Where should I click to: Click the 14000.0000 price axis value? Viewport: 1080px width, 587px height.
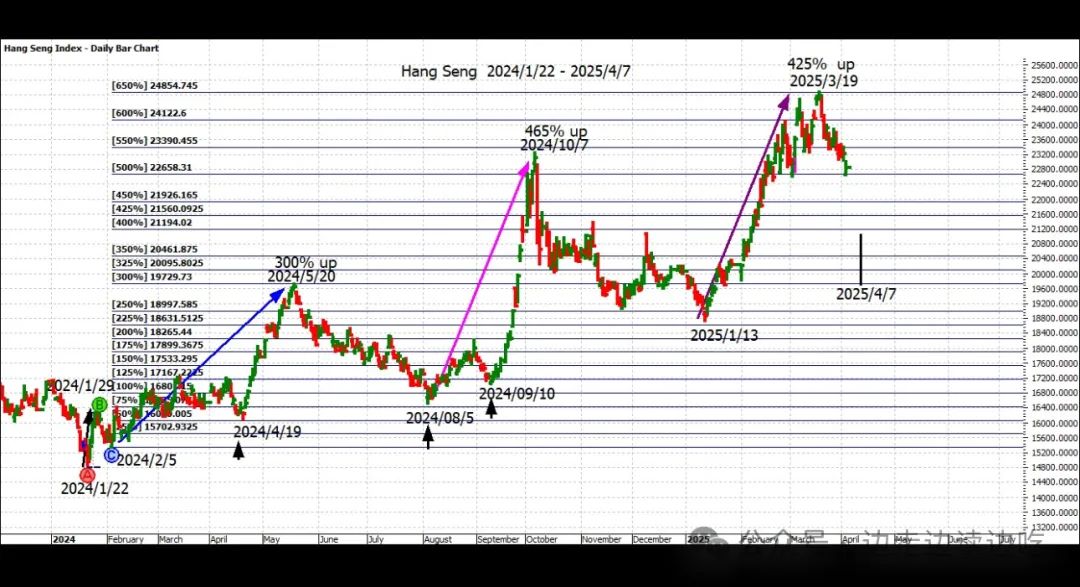click(1054, 498)
